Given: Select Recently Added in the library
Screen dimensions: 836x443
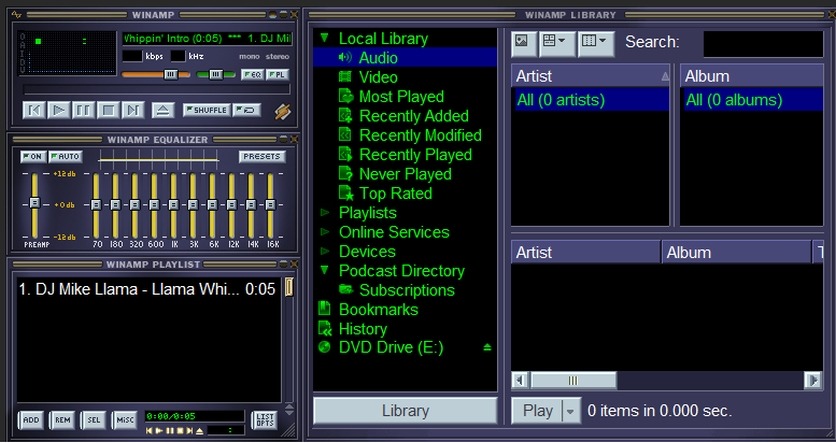Looking at the screenshot, I should pyautogui.click(x=413, y=116).
